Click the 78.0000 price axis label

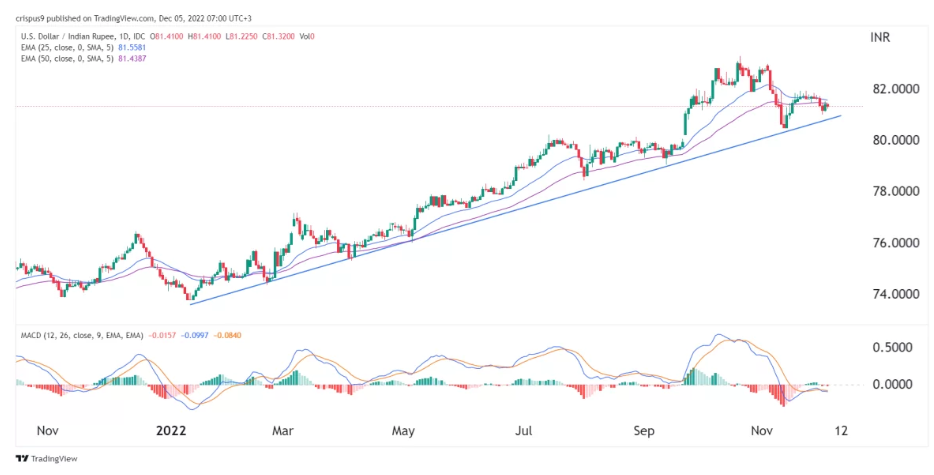[893, 191]
